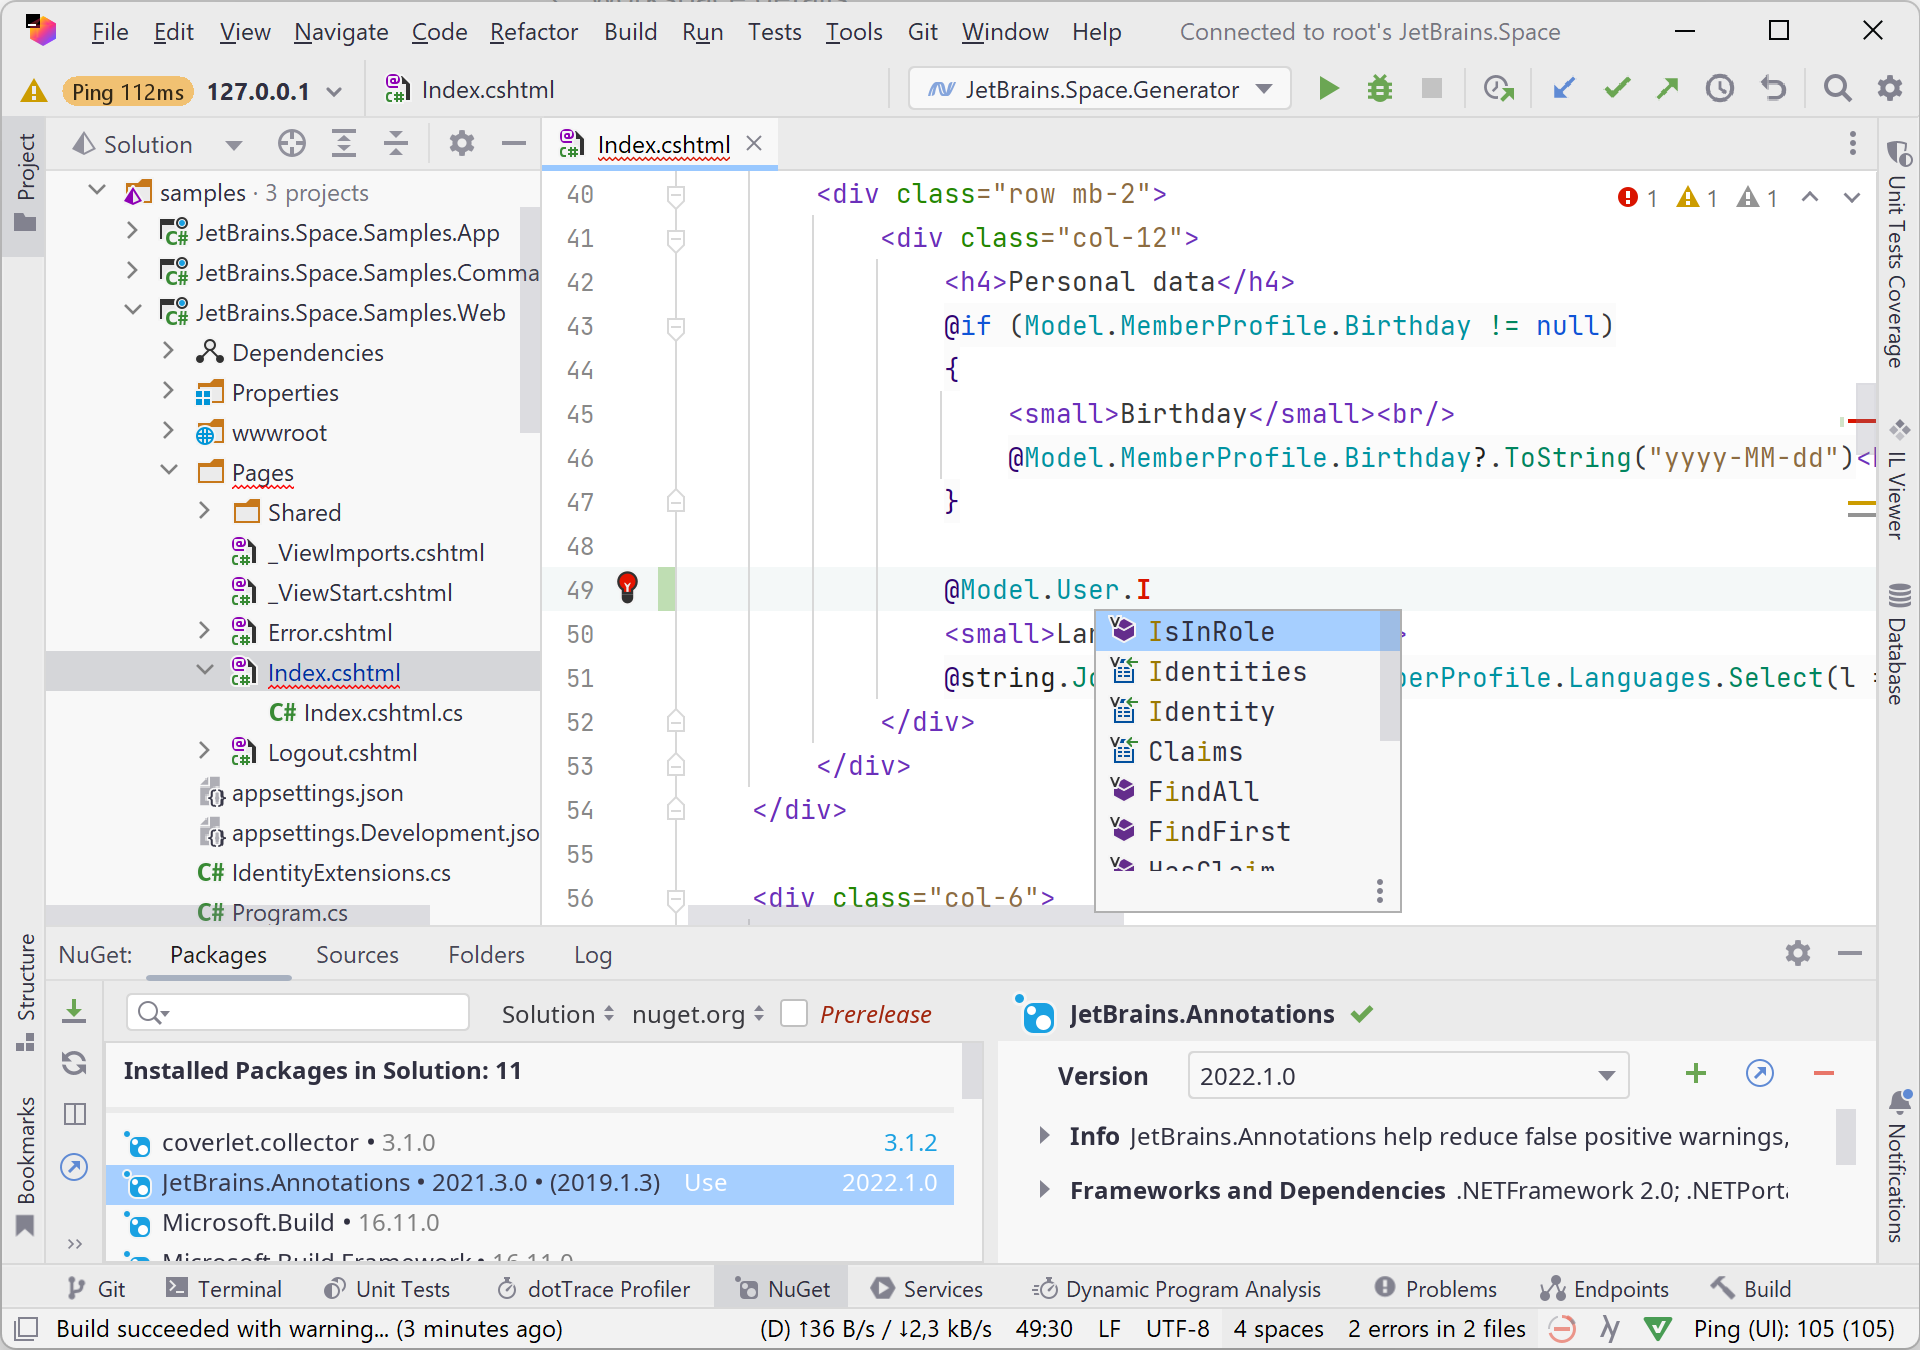Expand all nodes in Solution explorer
Viewport: 1920px width, 1350px height.
(x=344, y=144)
